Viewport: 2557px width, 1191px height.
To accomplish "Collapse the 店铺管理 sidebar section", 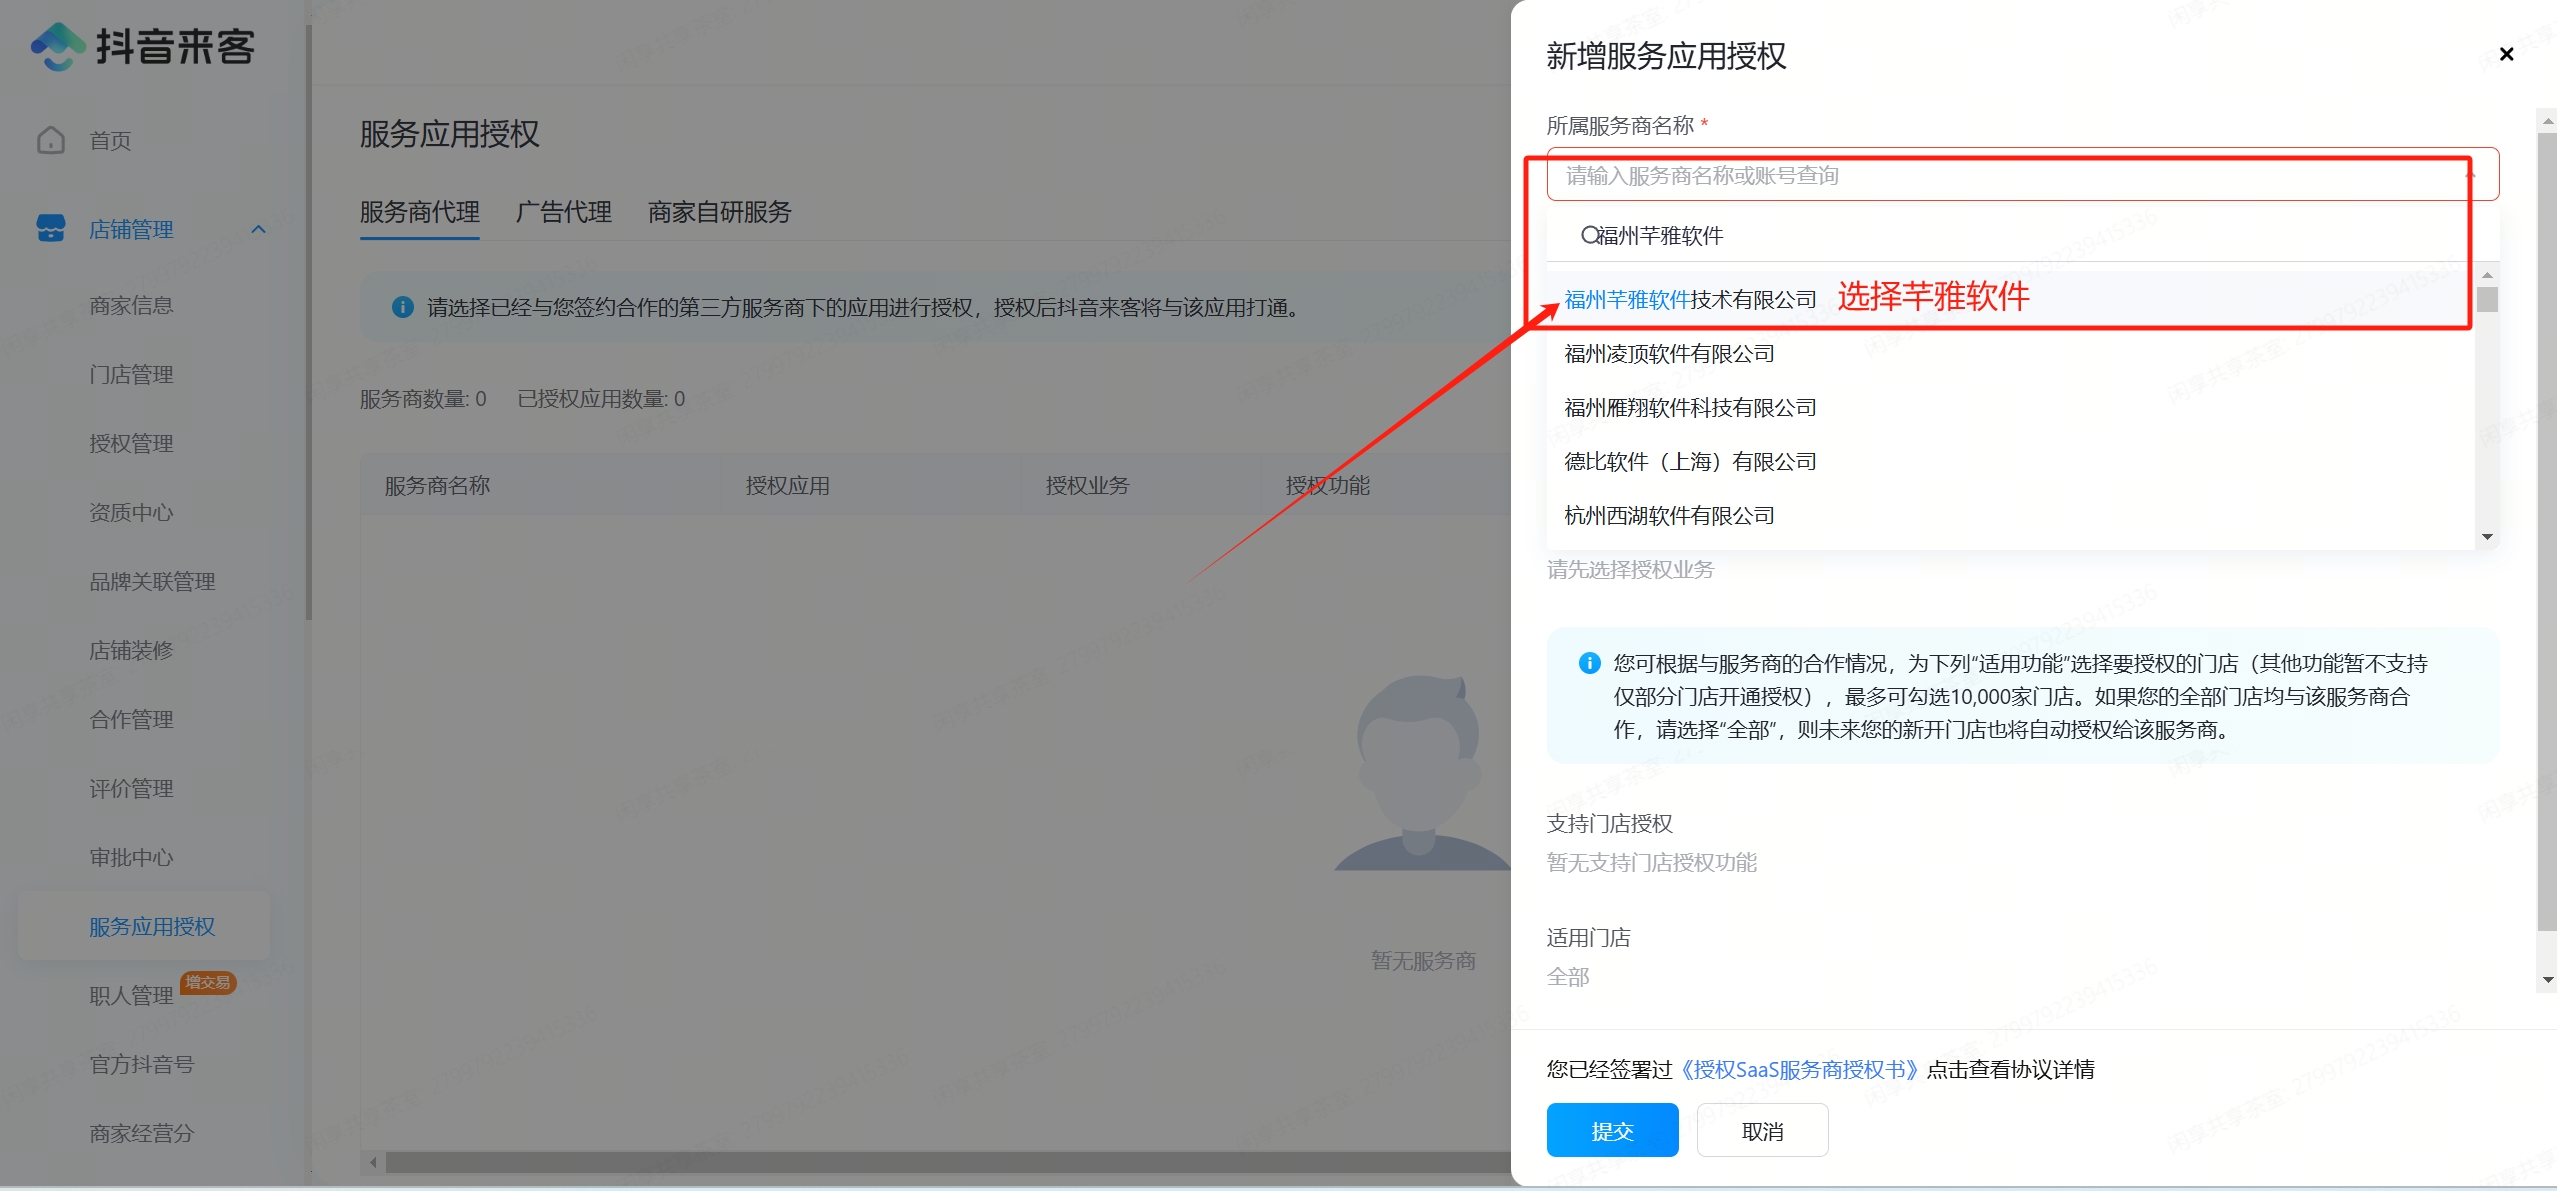I will pyautogui.click(x=259, y=229).
